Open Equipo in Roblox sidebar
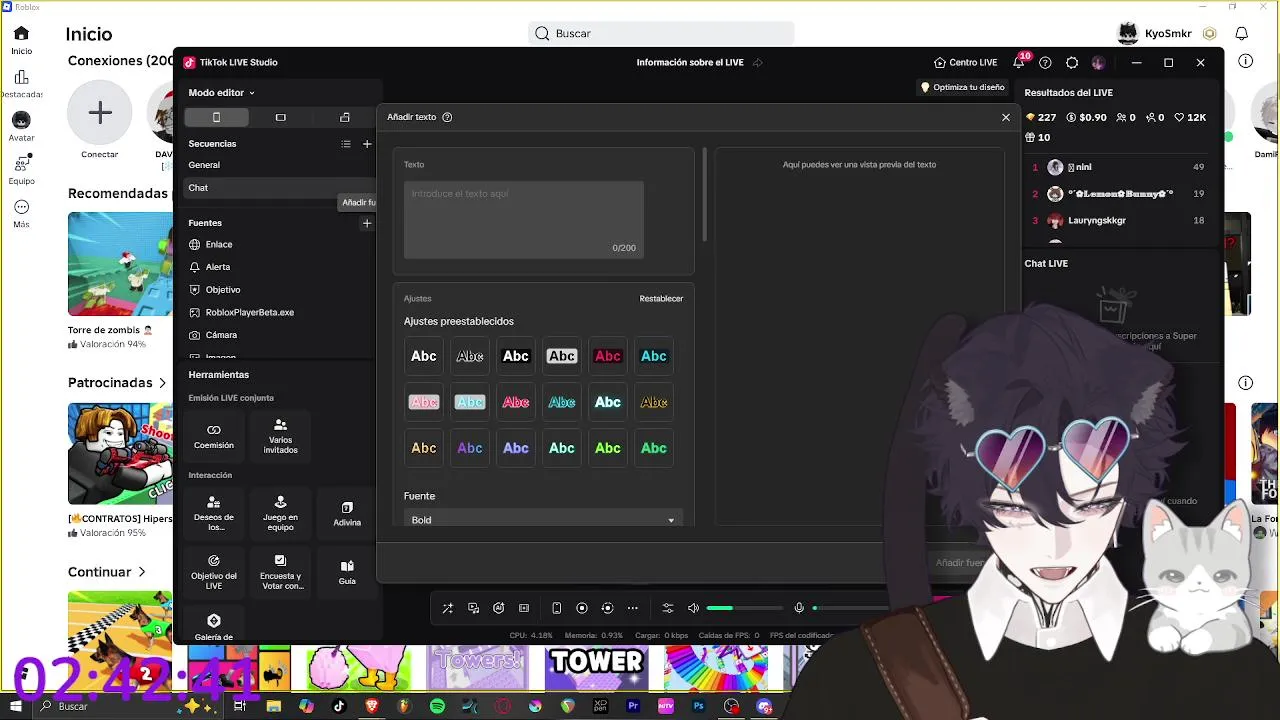The height and width of the screenshot is (720, 1280). click(21, 169)
